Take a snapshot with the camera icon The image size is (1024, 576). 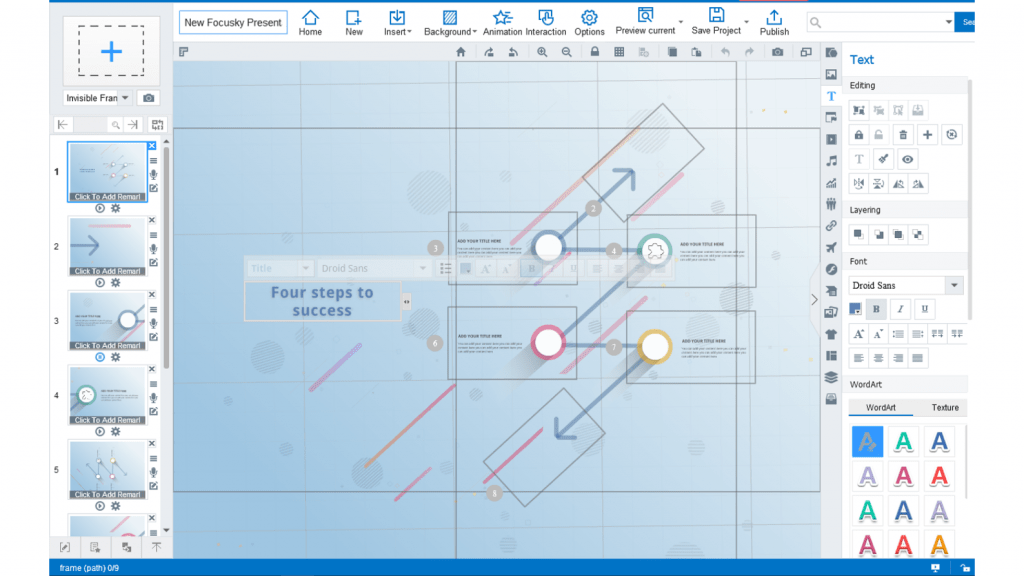coord(777,51)
